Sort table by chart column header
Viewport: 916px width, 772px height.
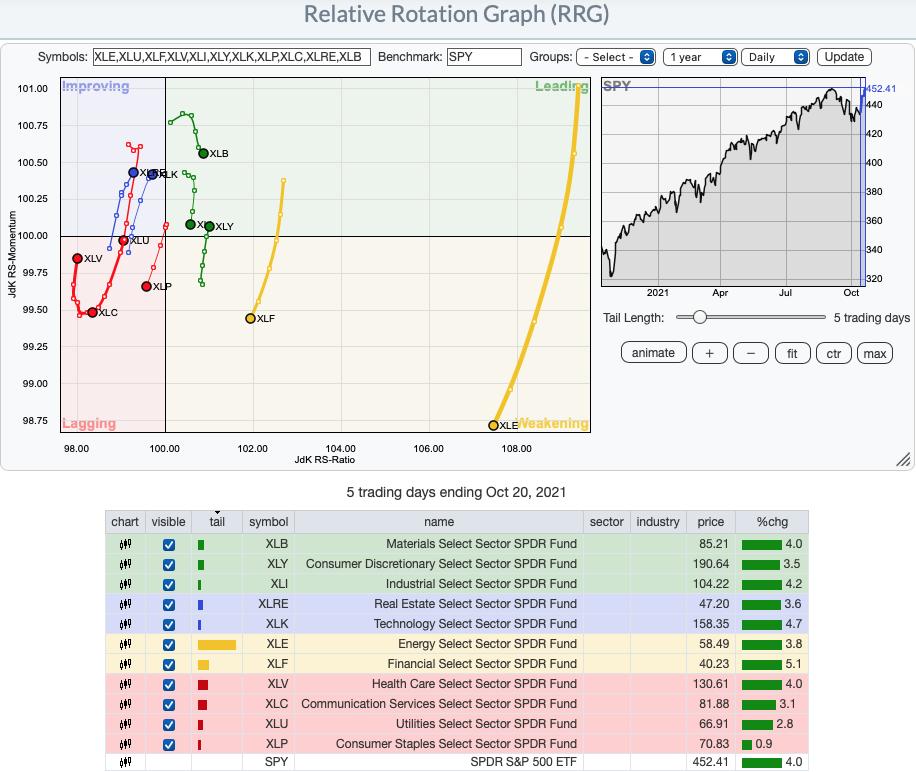click(125, 522)
